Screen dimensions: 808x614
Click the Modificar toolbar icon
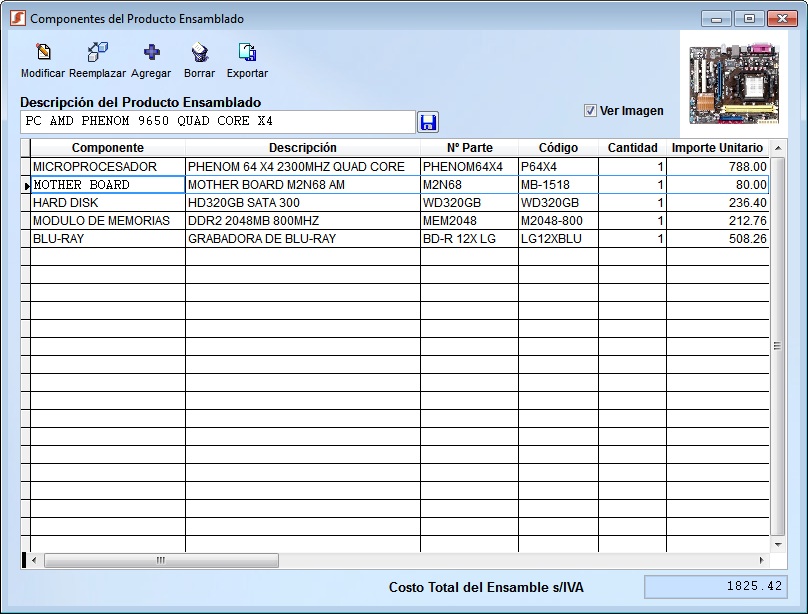click(x=43, y=53)
